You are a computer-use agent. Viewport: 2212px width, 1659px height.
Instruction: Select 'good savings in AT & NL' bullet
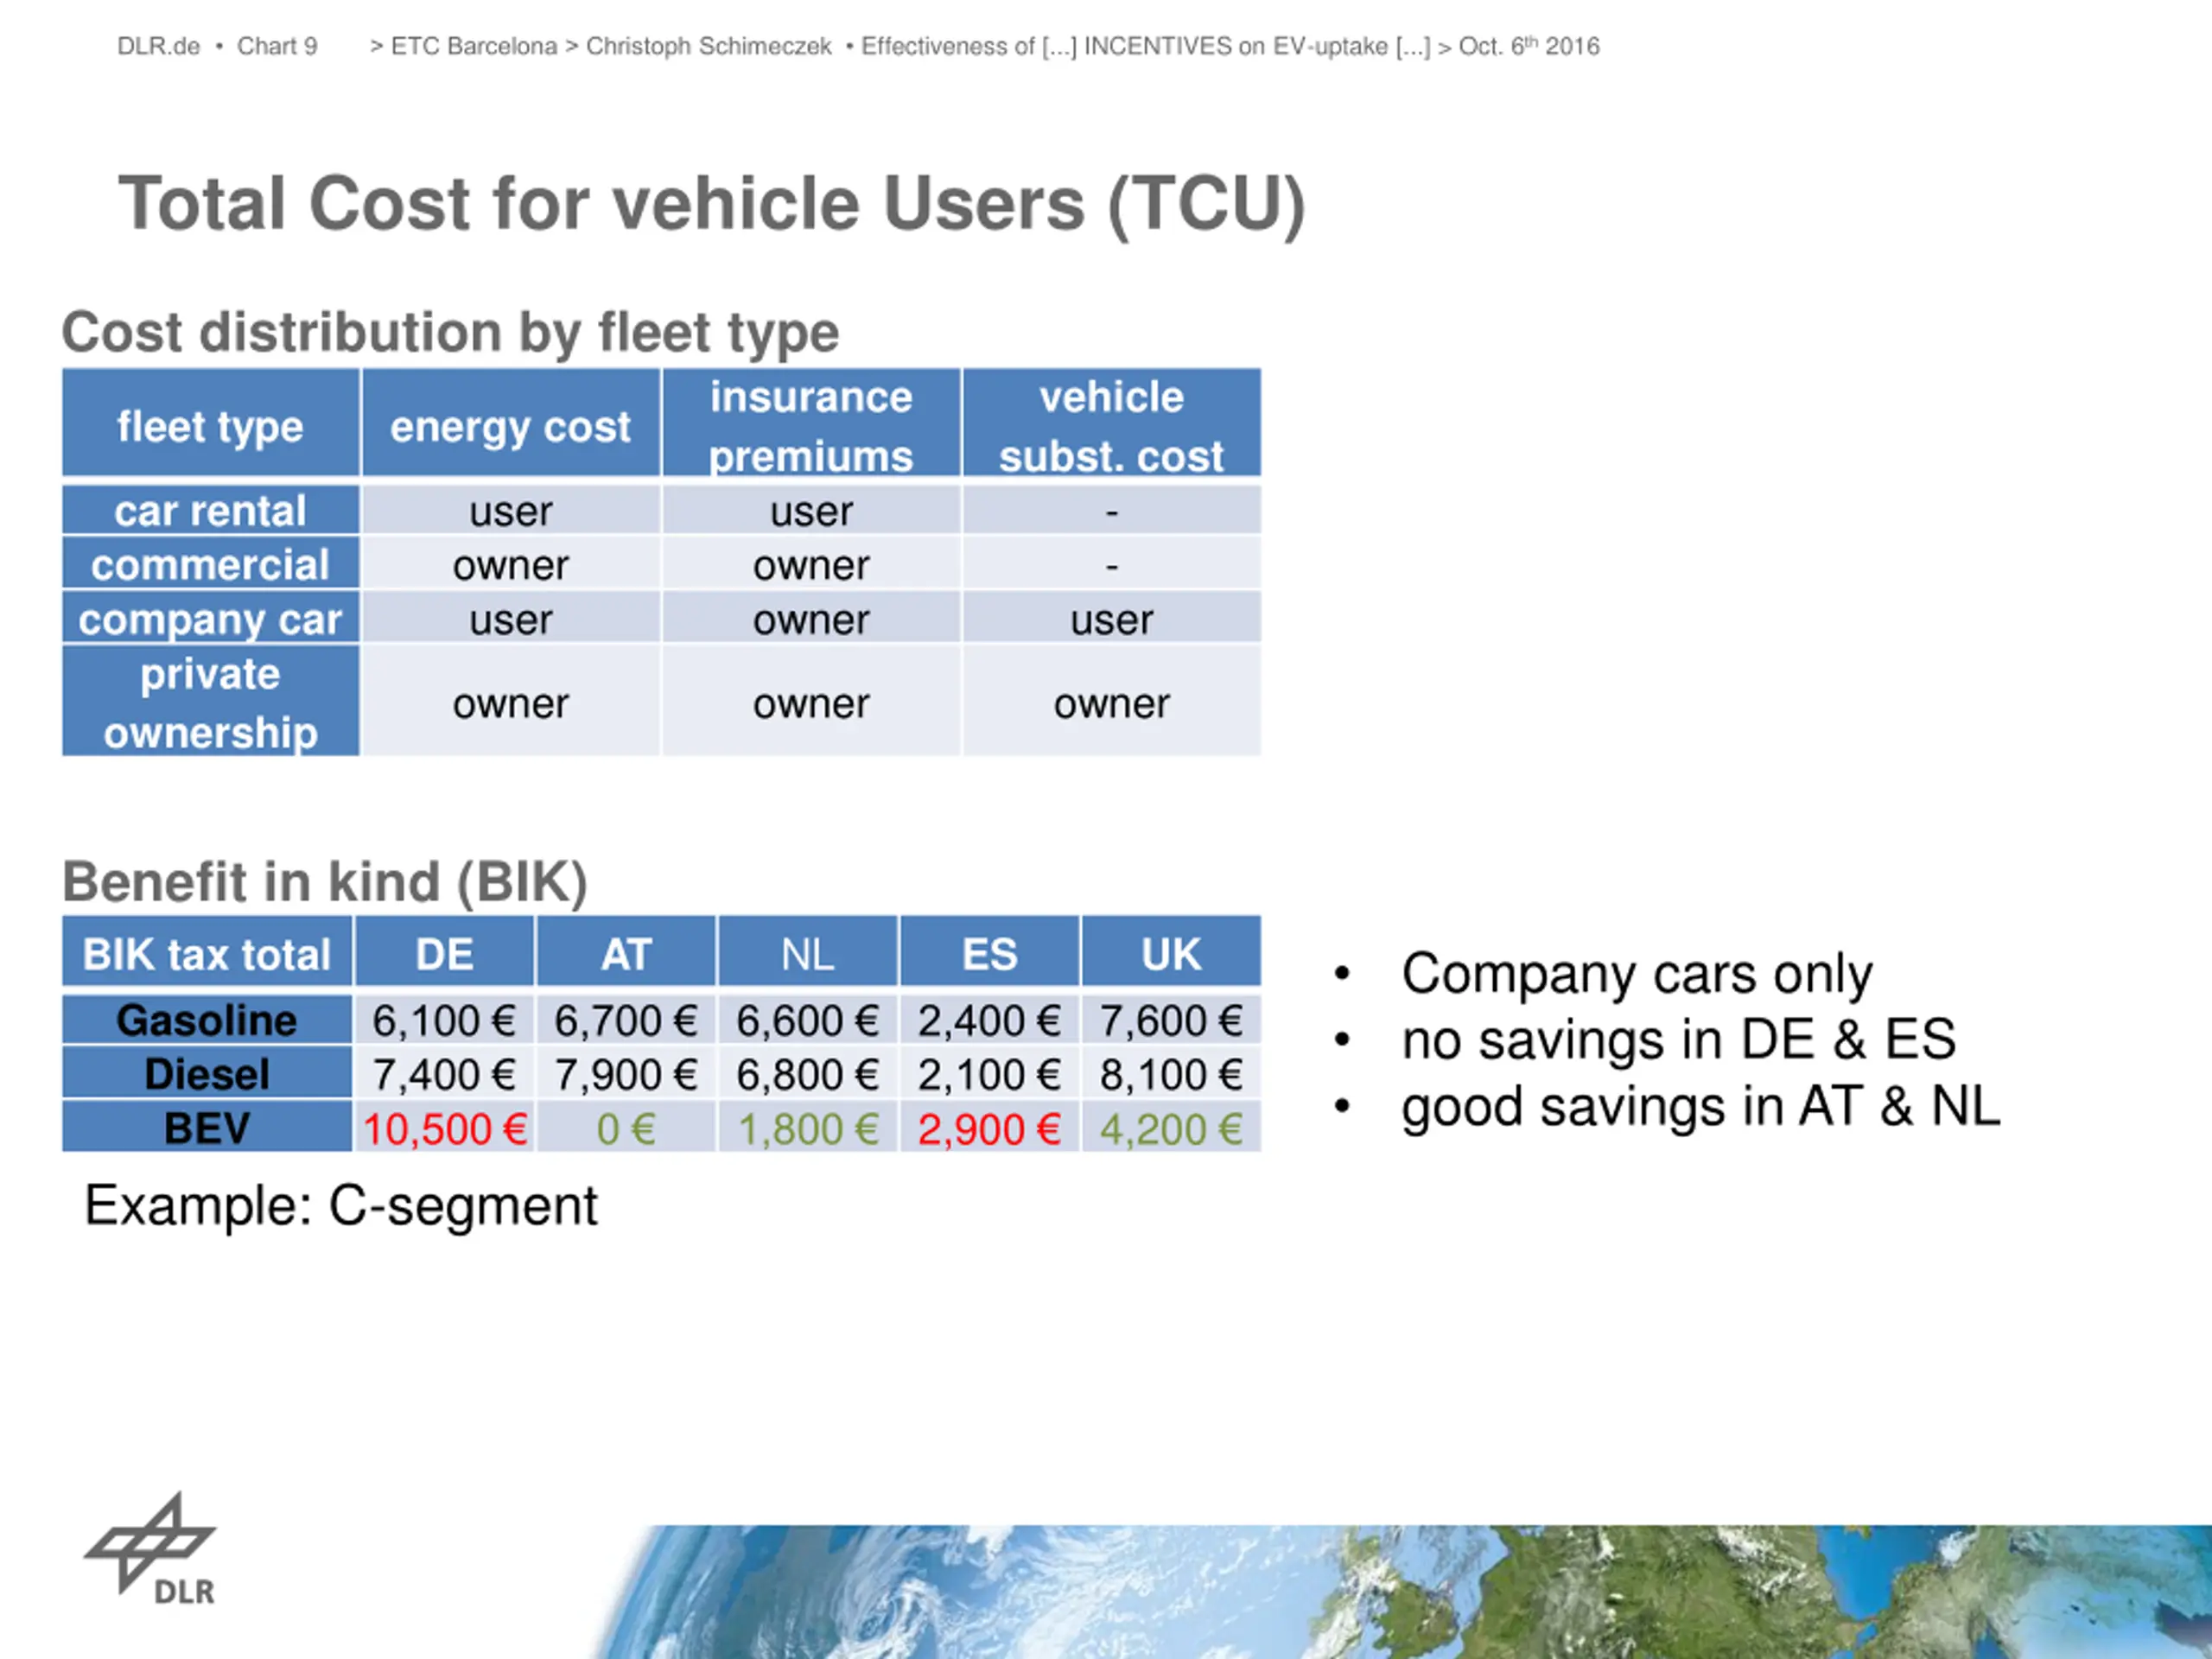click(1700, 1106)
